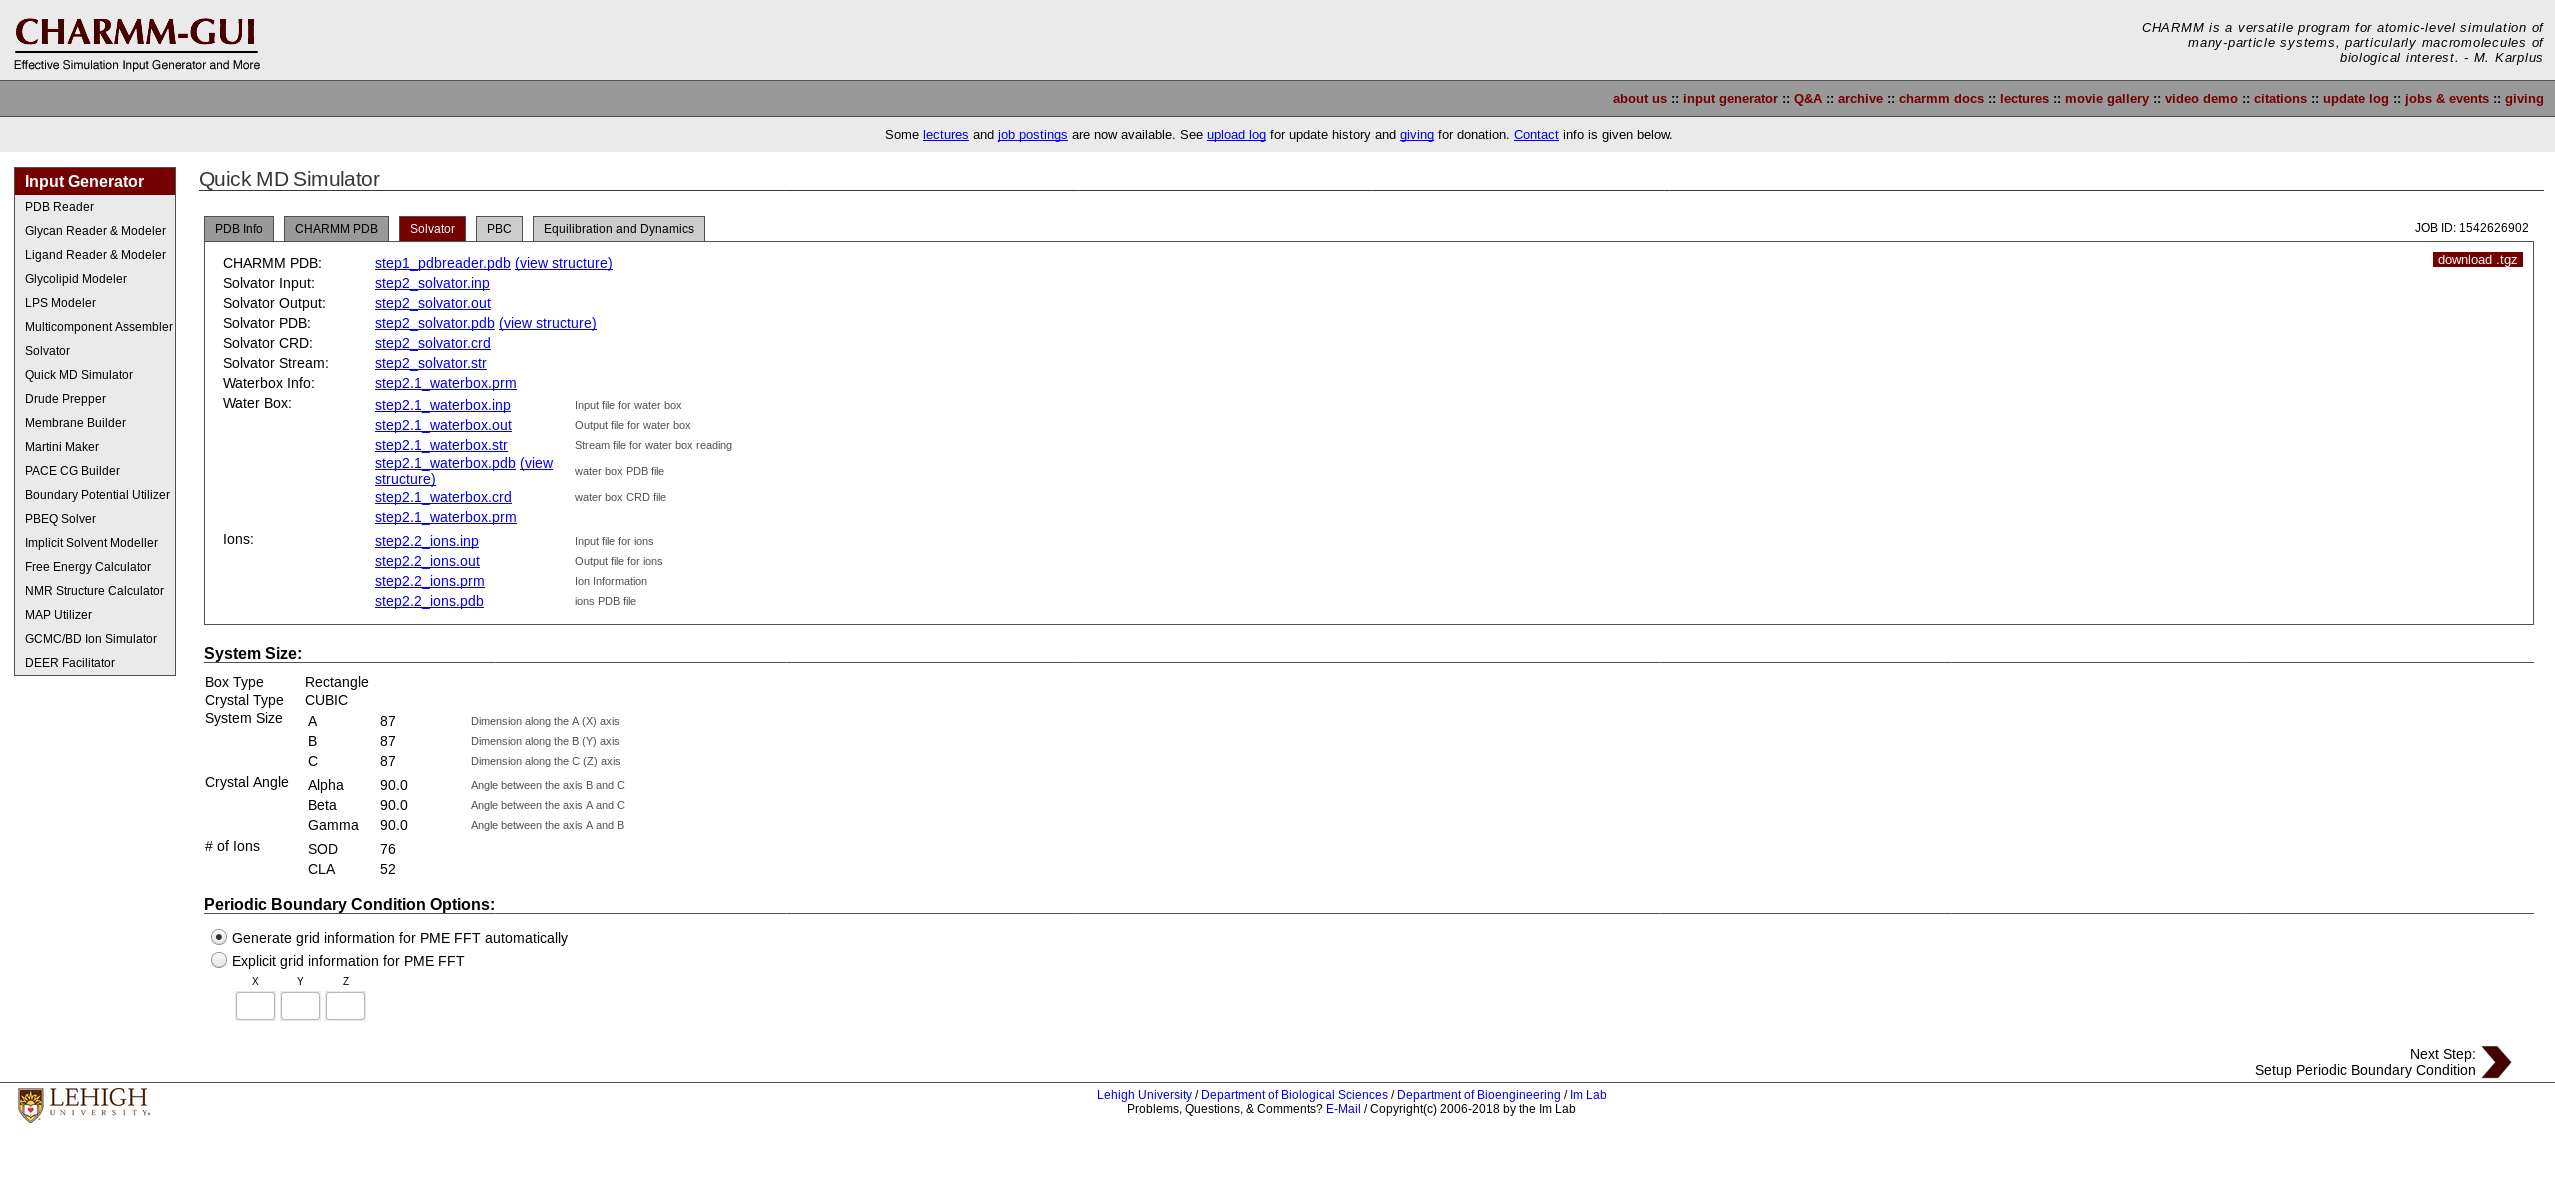
Task: Switch to the PDB Info tab
Action: point(239,229)
